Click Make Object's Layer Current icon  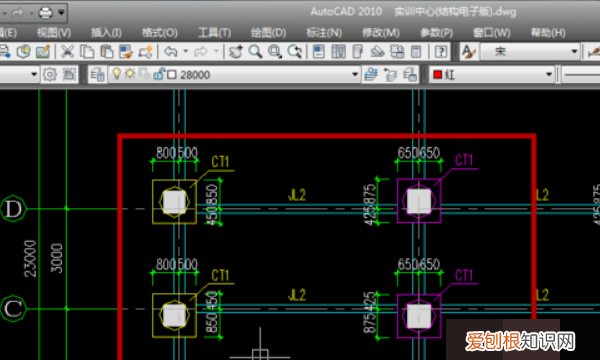click(x=370, y=74)
